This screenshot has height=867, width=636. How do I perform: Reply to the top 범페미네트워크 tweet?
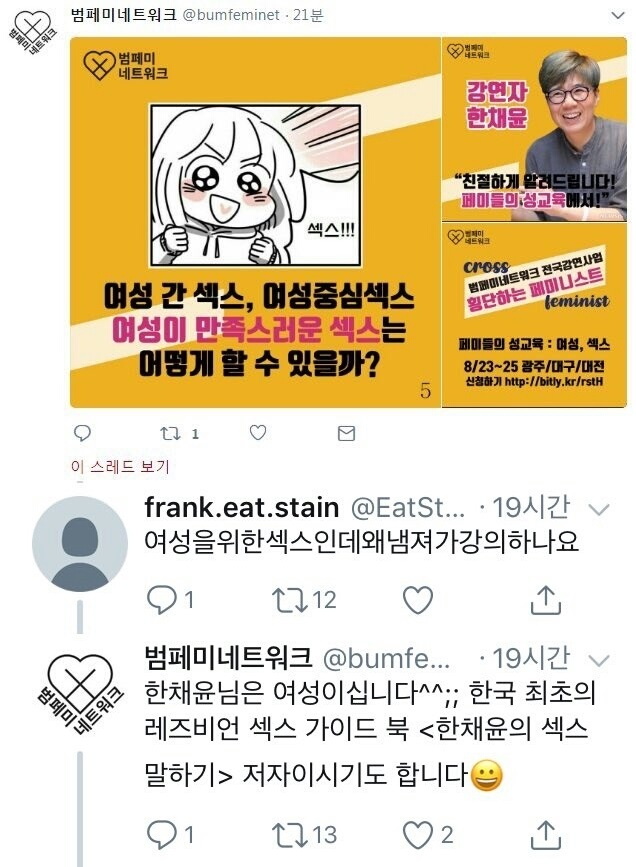(82, 433)
